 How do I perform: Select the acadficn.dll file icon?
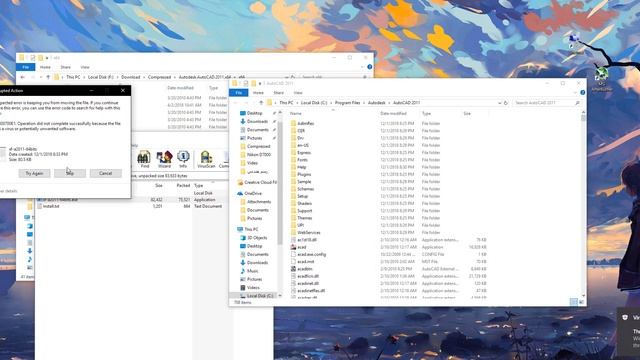click(293, 276)
